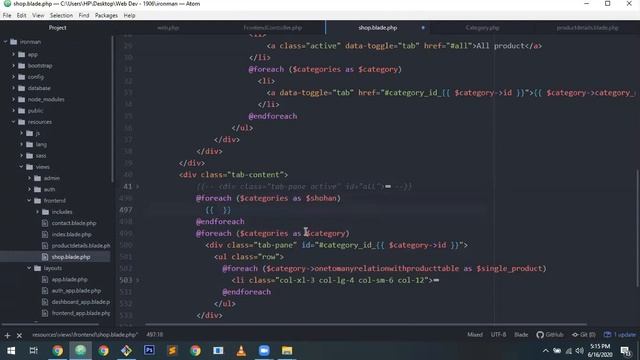This screenshot has height=360, width=640.
Task: Click cursor position 497:10 in status bar
Action: pyautogui.click(x=154, y=335)
